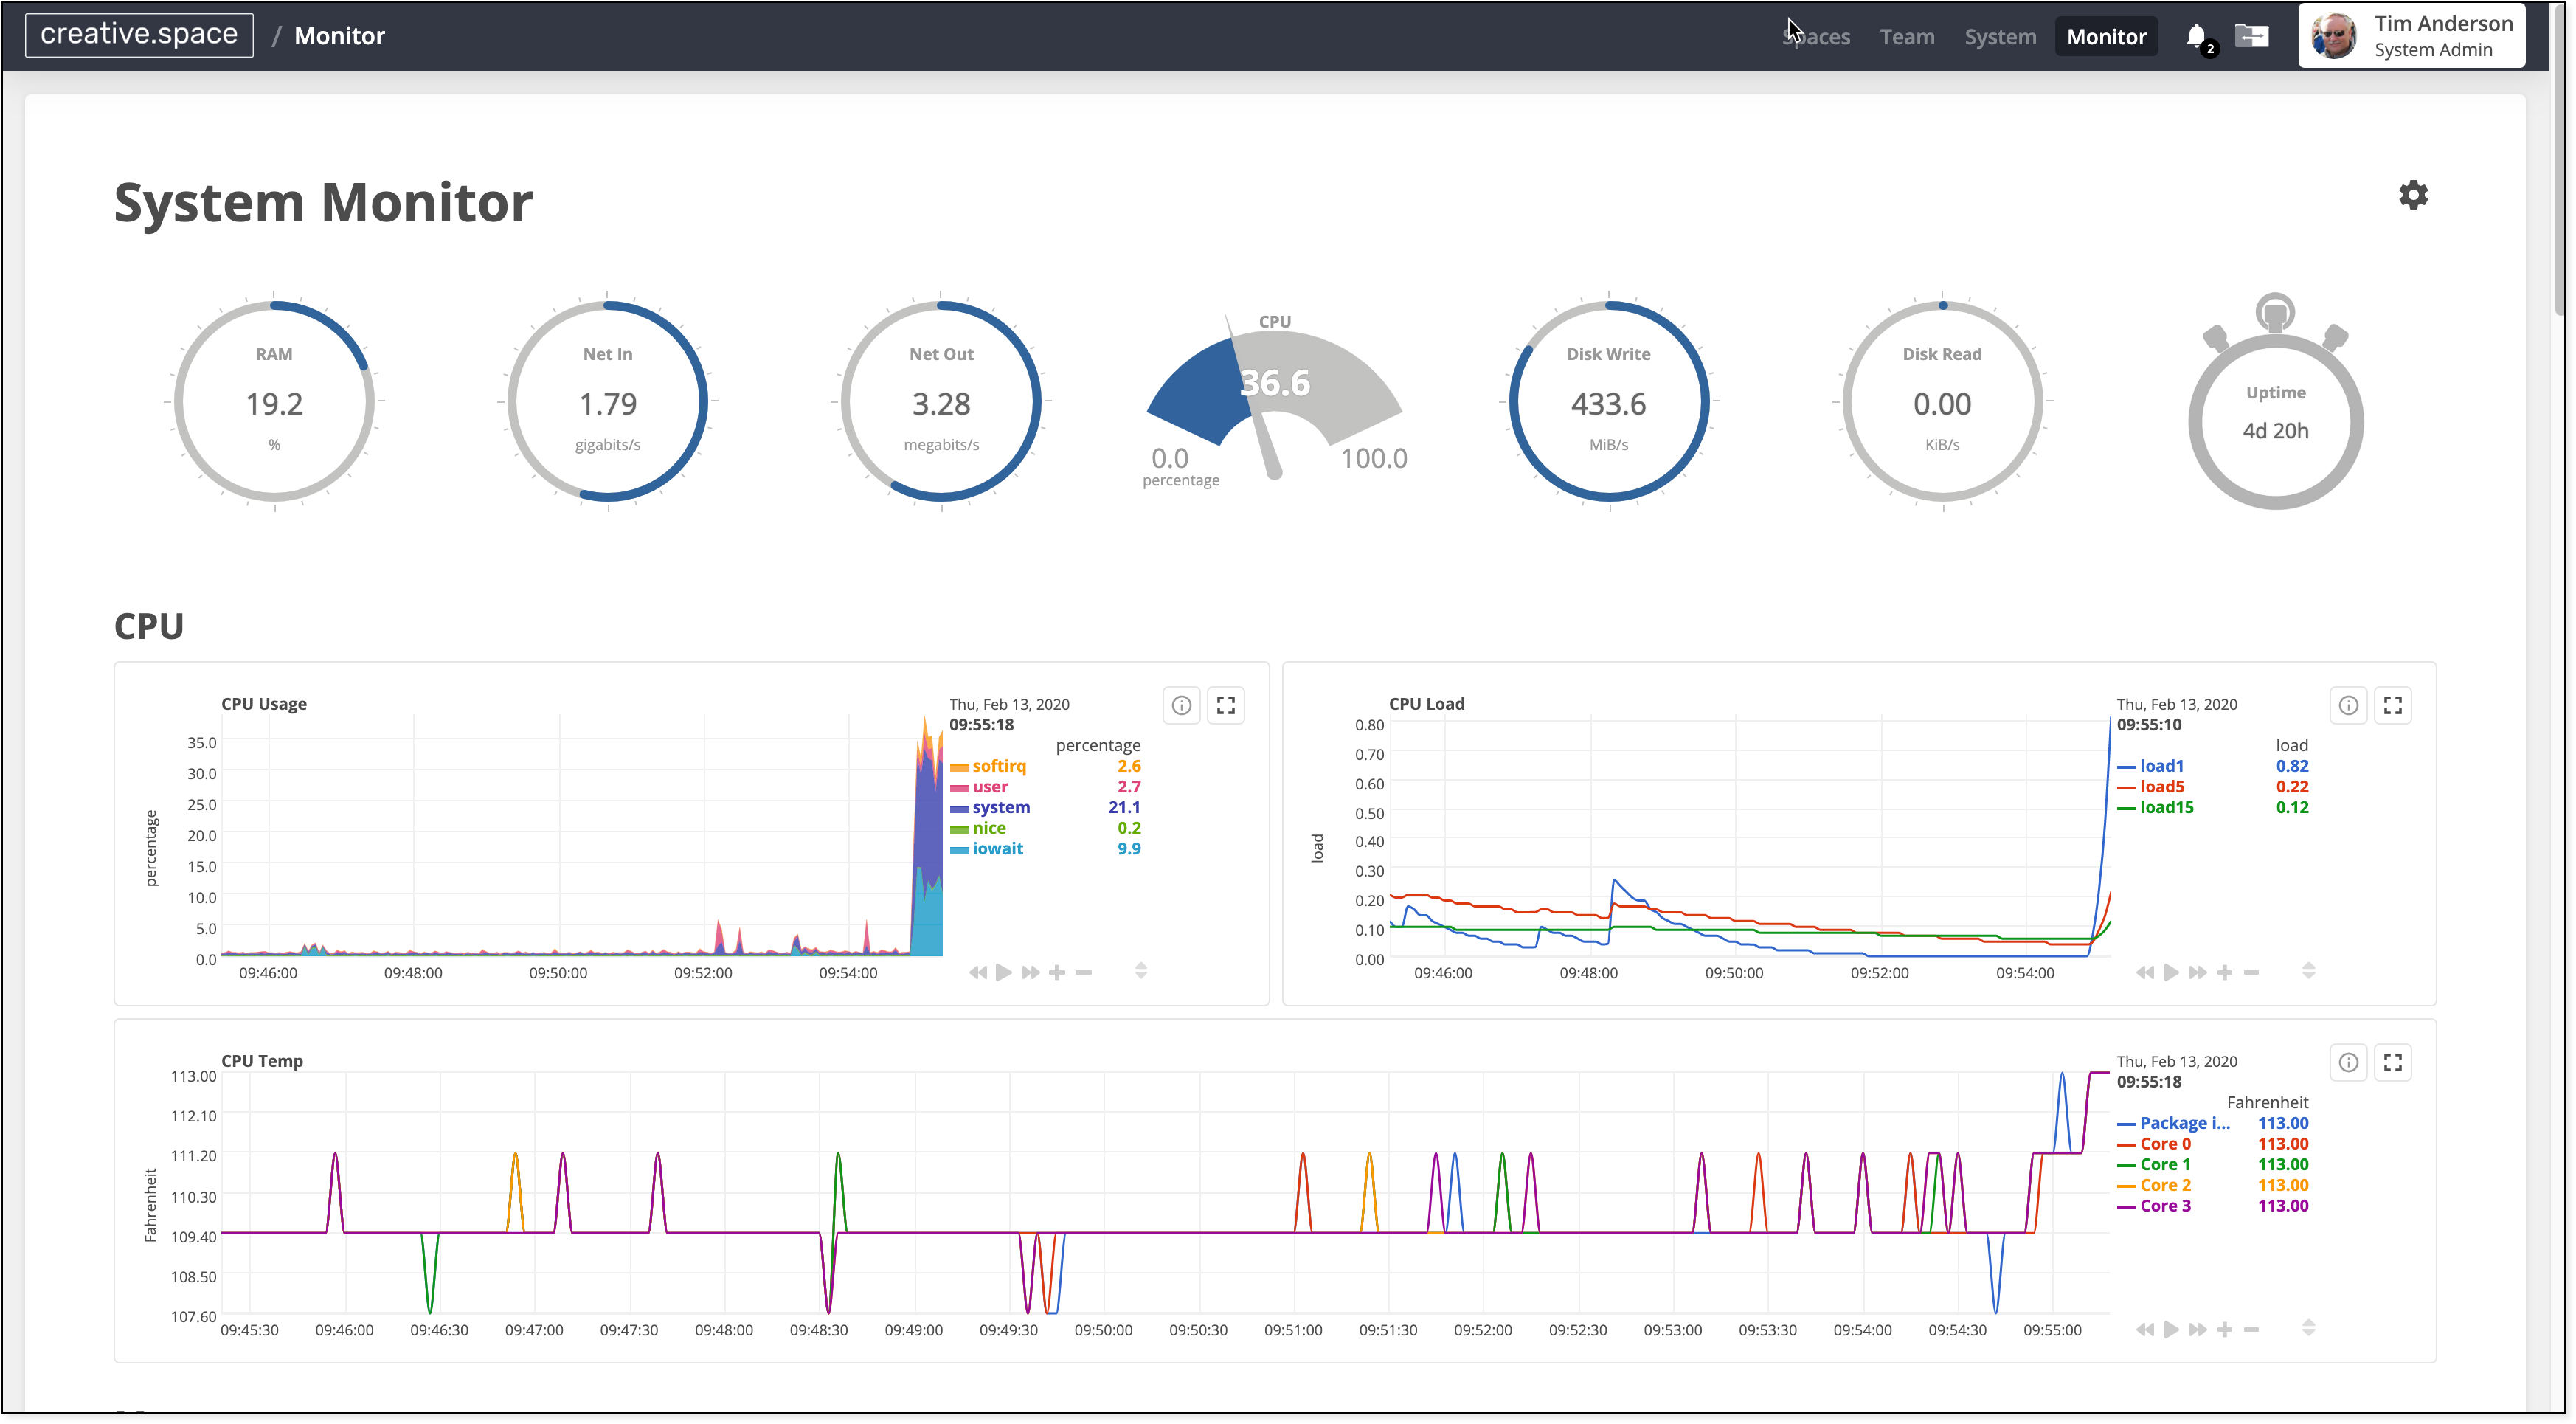Open the System Monitor settings gear
Viewport: 2576px width, 1424px height.
coord(2412,195)
